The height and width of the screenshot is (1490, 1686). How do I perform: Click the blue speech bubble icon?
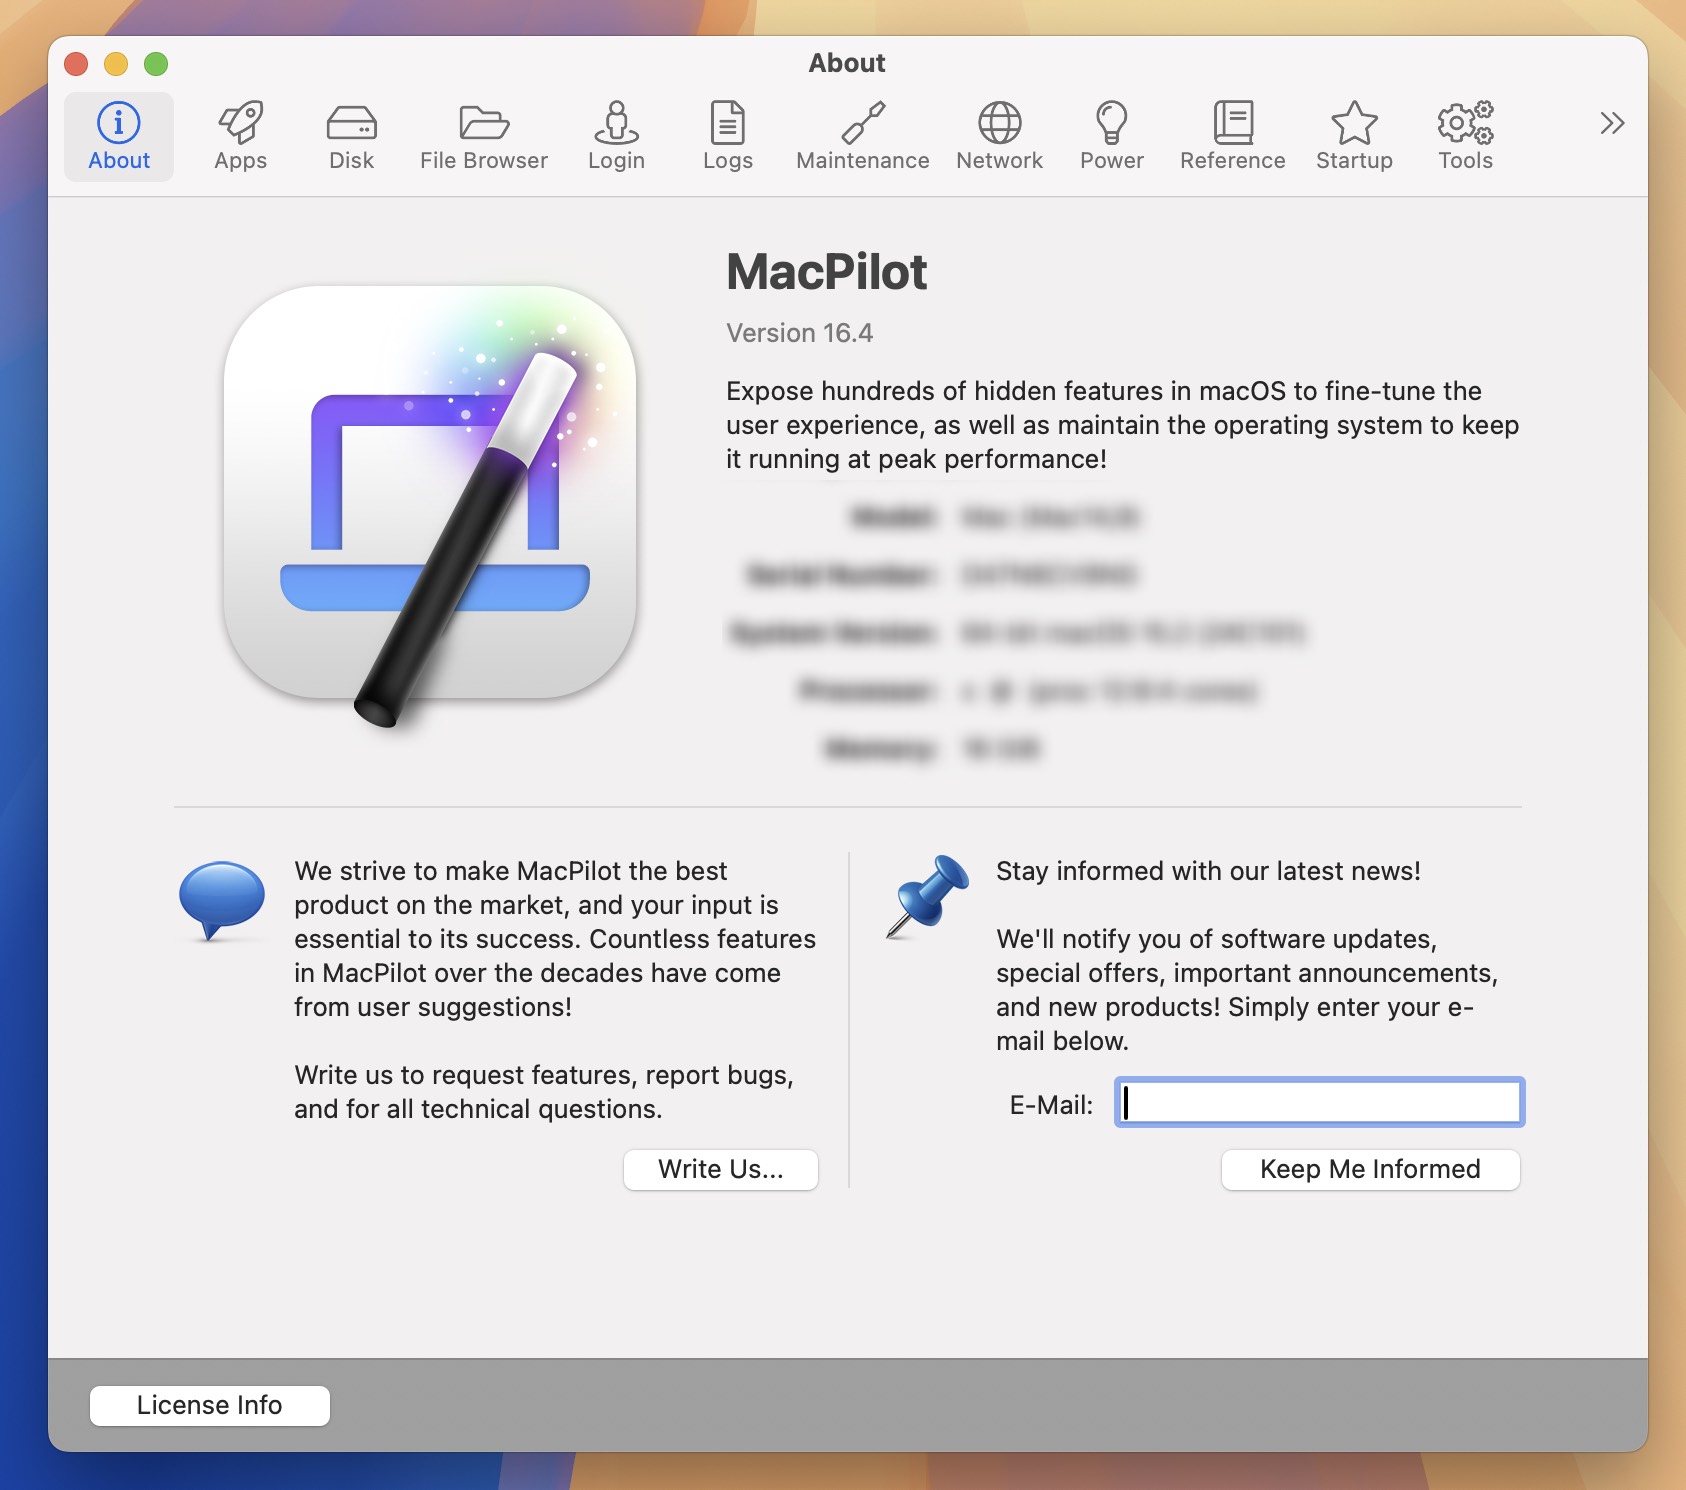click(x=222, y=900)
